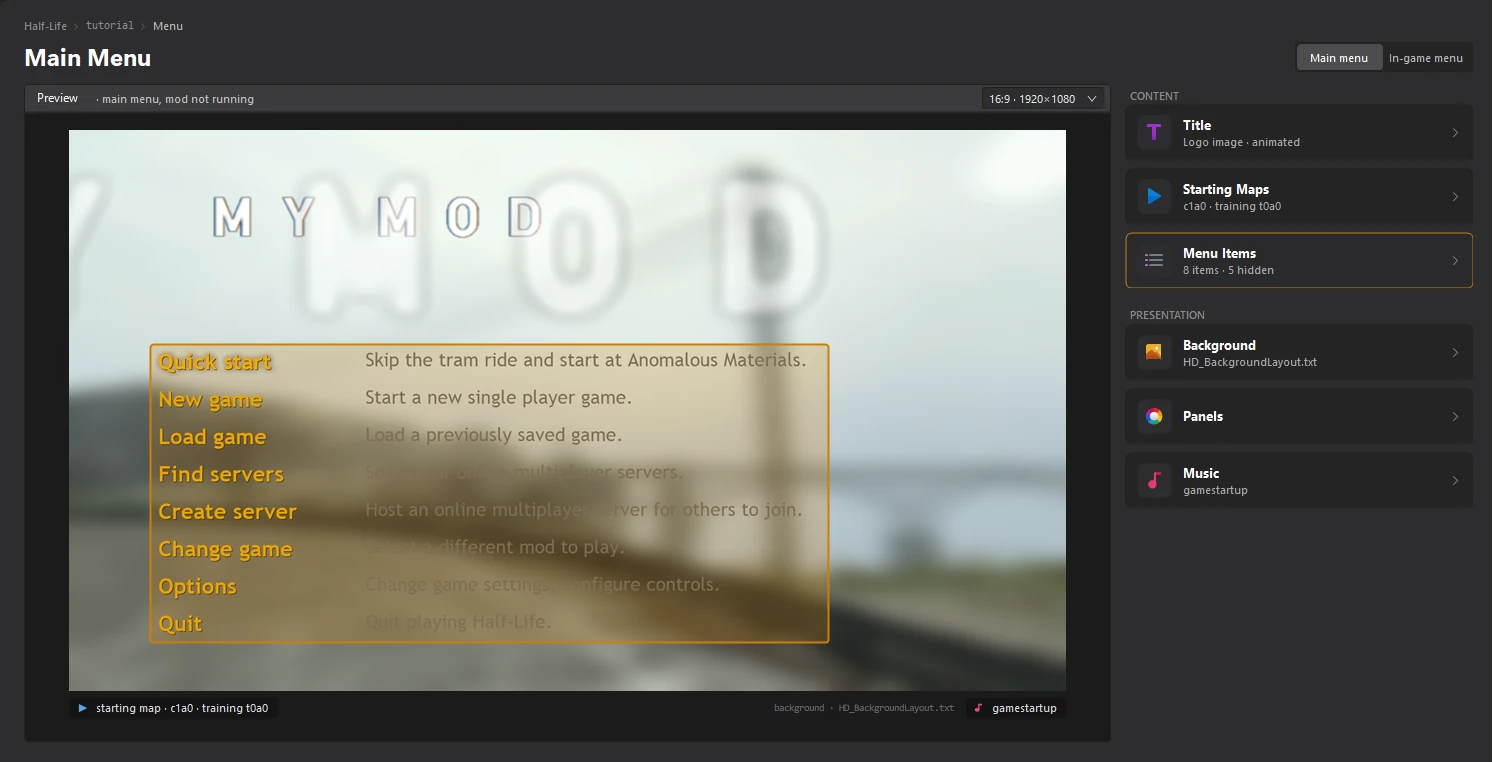Expand the Panels card chevron
1493x762 pixels.
click(1455, 416)
